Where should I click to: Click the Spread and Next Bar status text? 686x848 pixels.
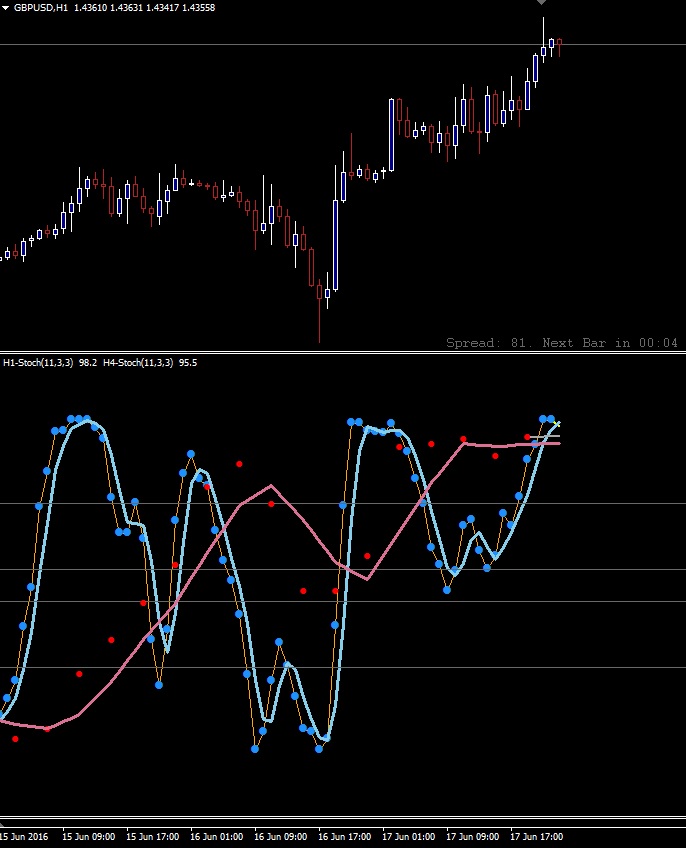coord(562,343)
